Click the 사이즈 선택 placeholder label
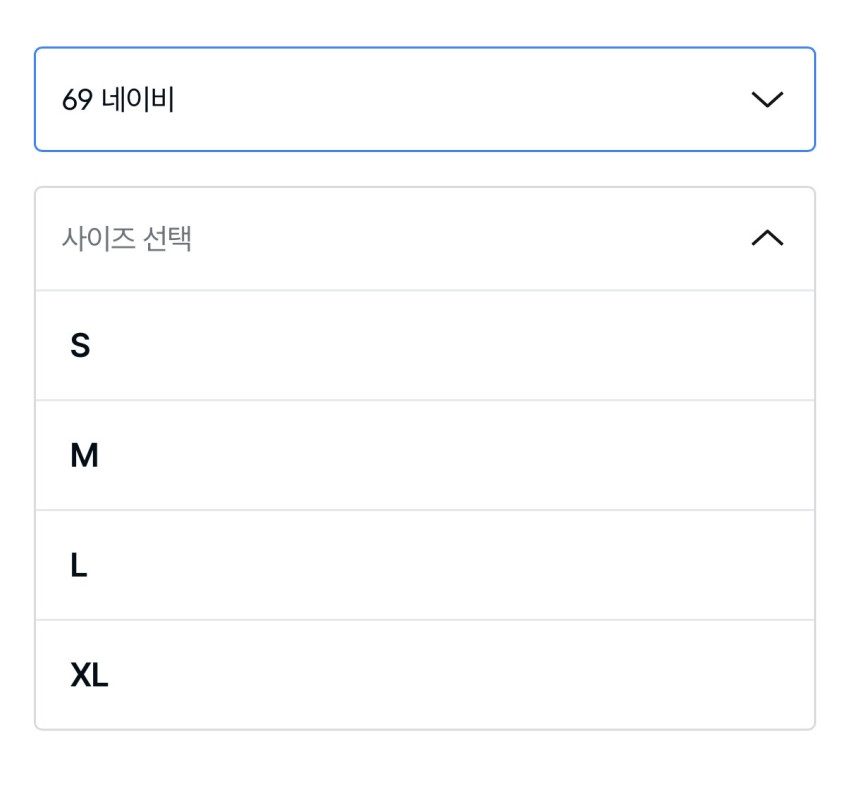The height and width of the screenshot is (811, 850). click(x=127, y=238)
